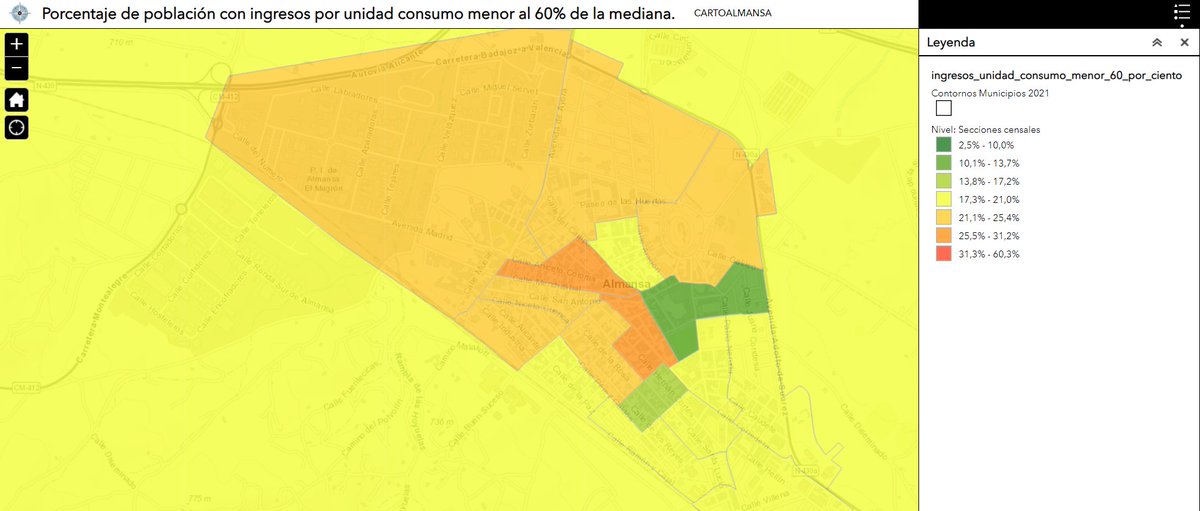Click the 'Contornos Municipios 2021' label
Screen dimensions: 1200x511
point(990,93)
